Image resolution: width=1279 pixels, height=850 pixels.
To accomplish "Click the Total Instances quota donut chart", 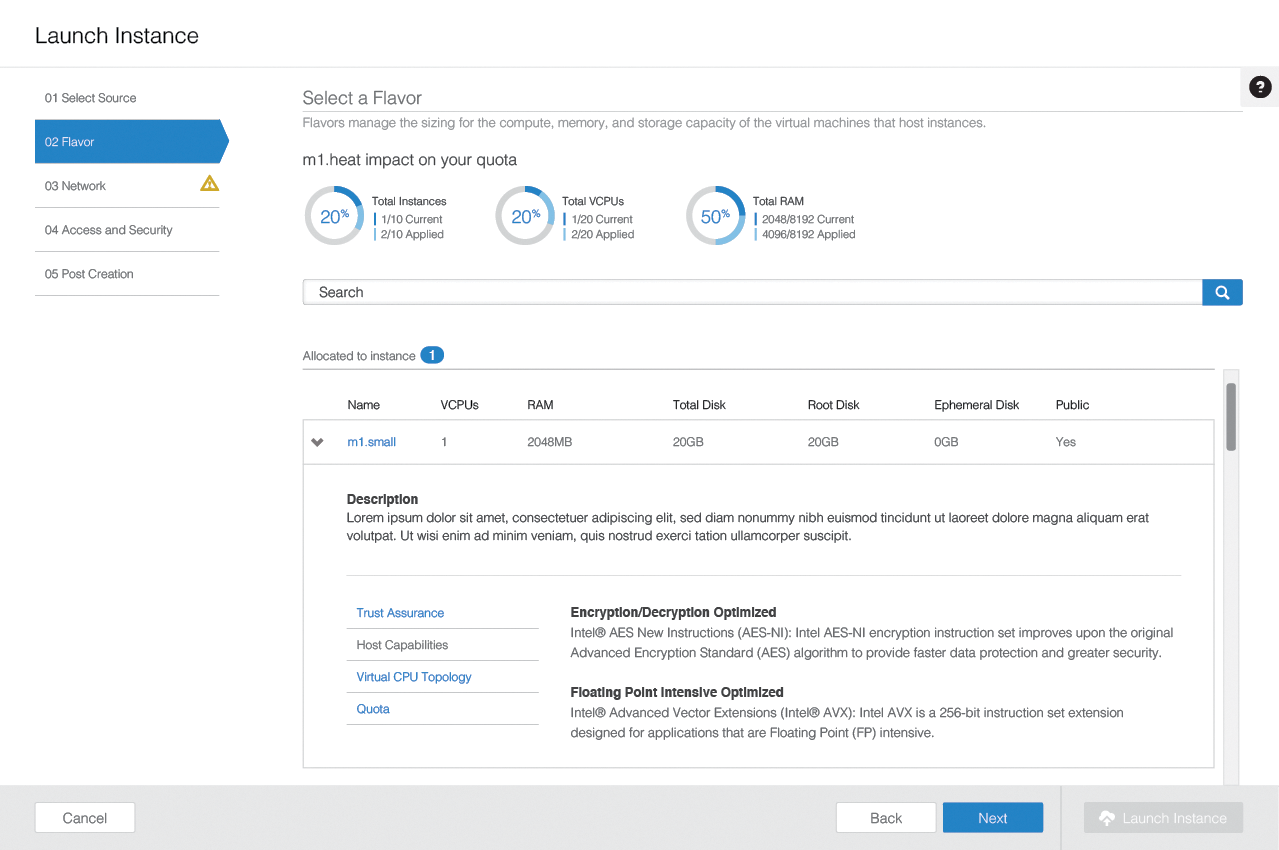I will point(334,215).
